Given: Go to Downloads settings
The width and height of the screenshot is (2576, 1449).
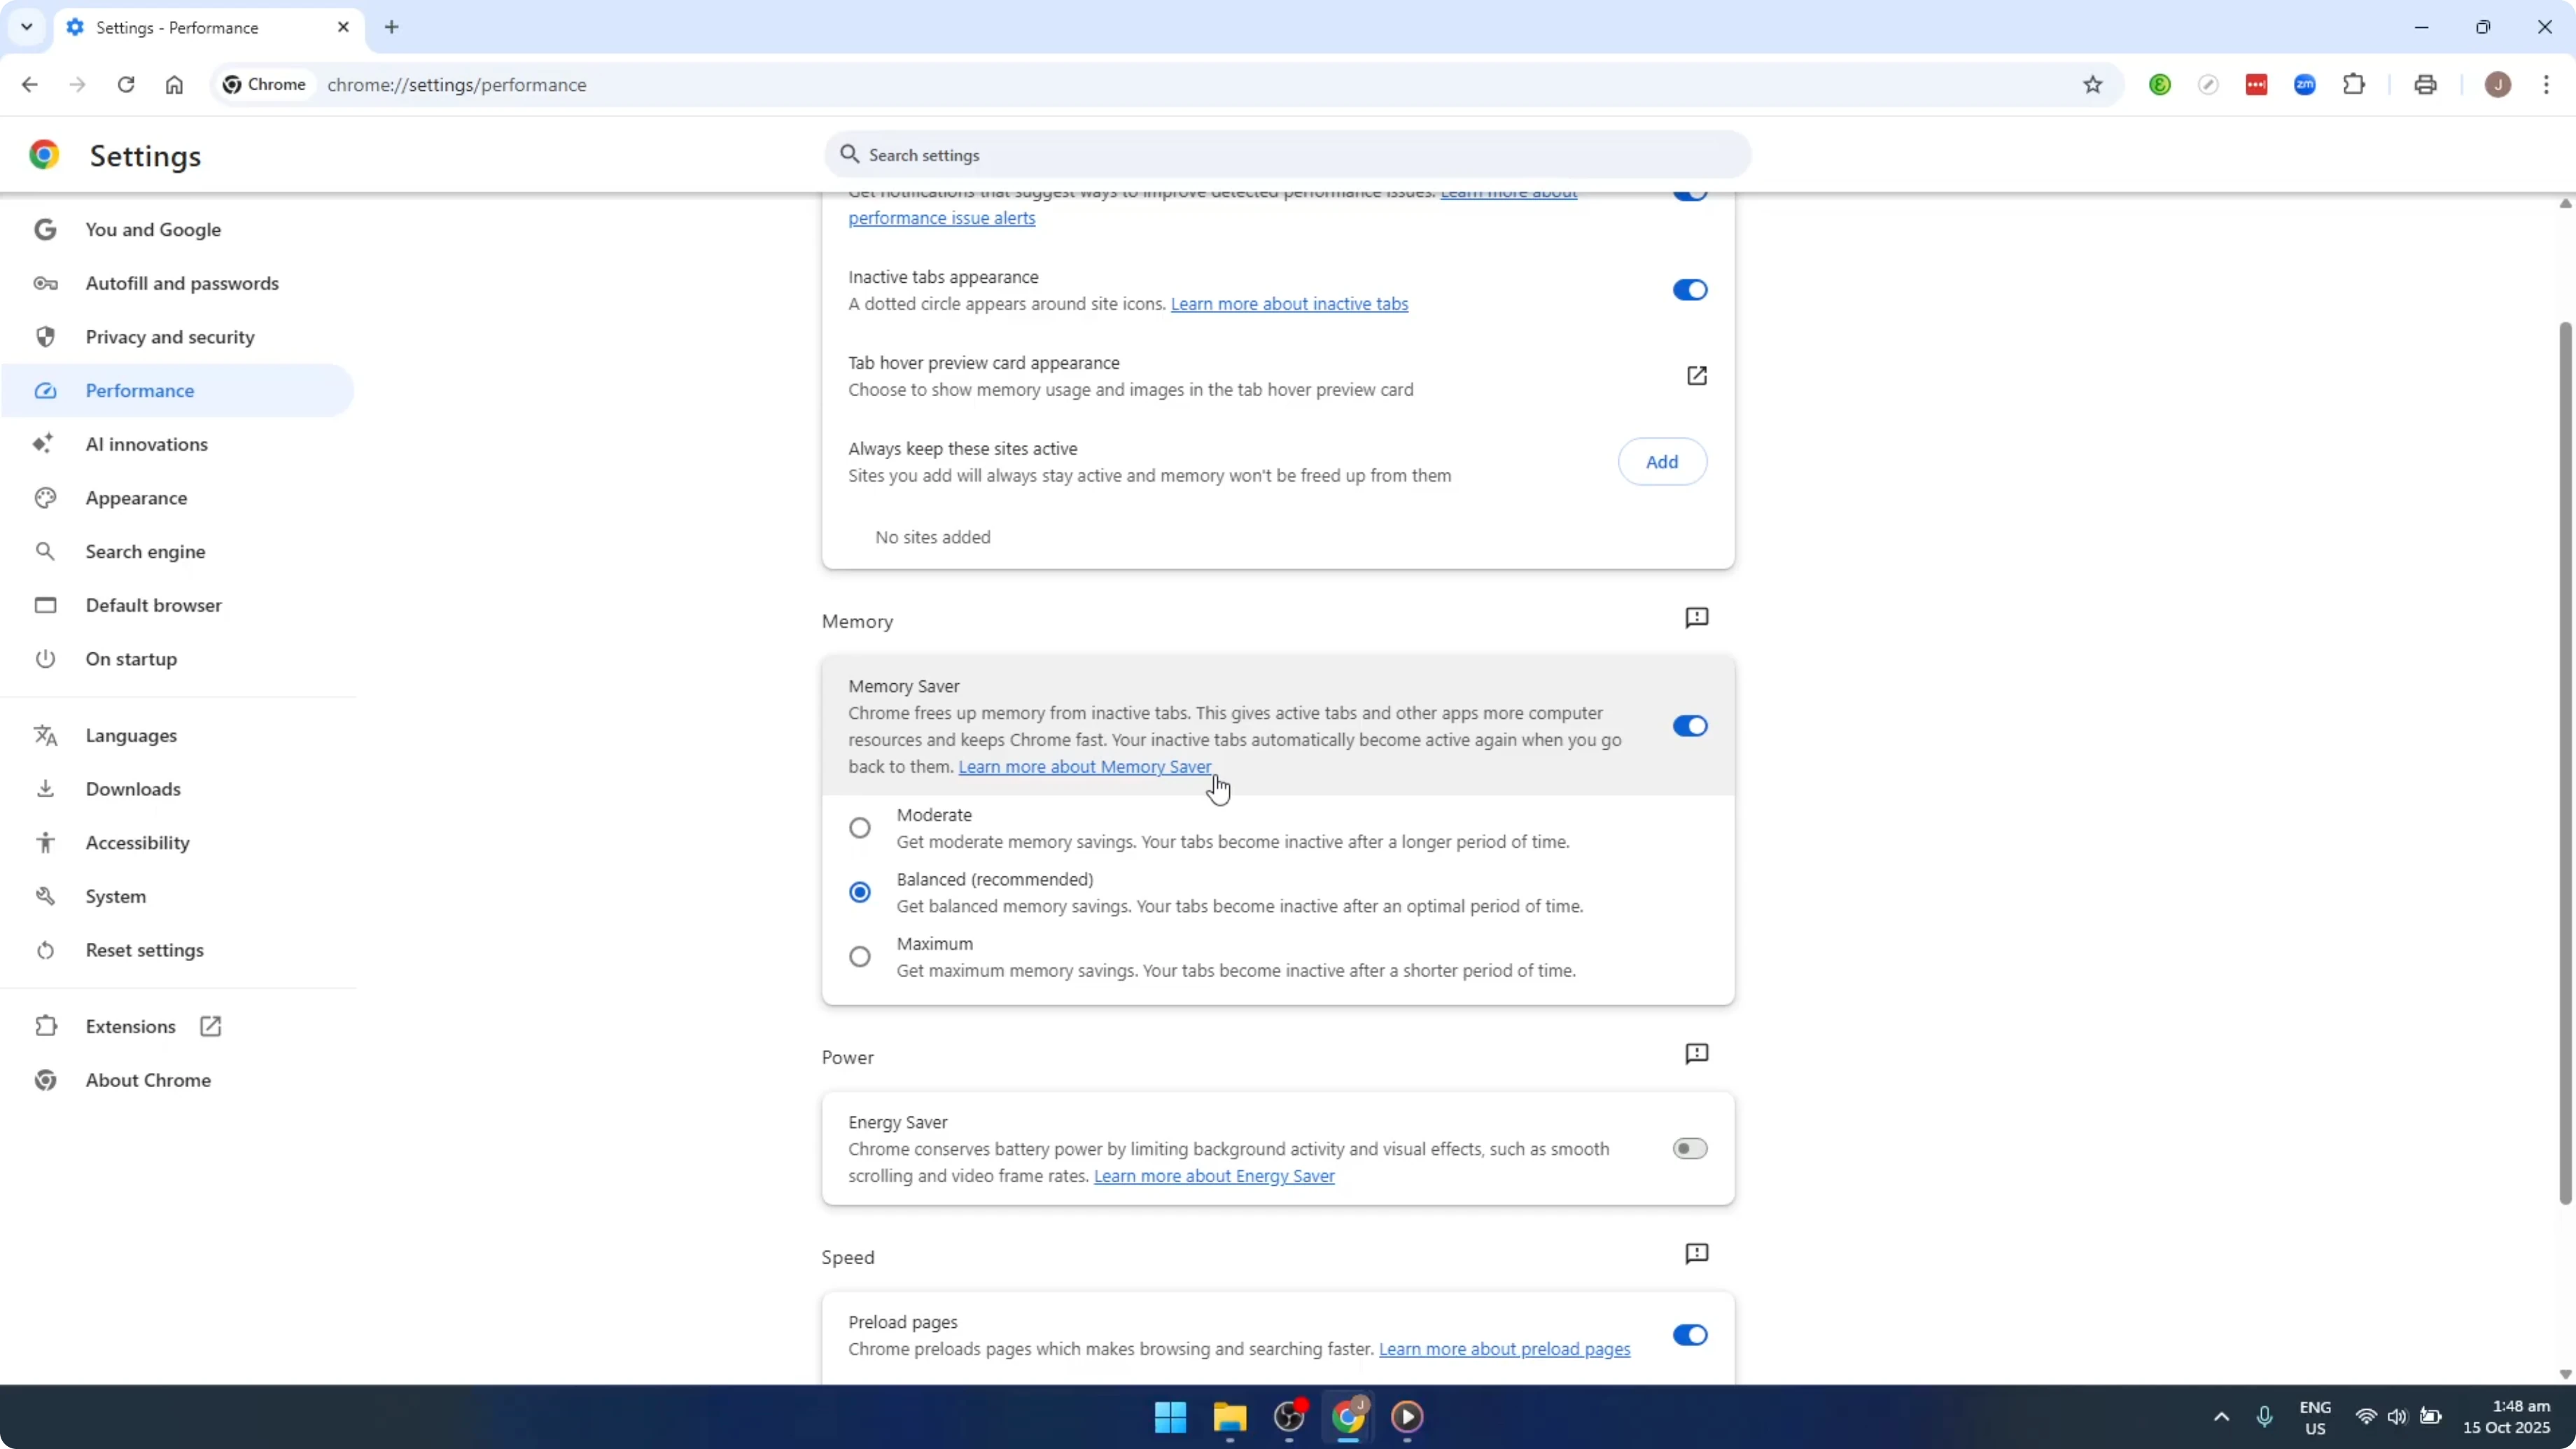Looking at the screenshot, I should pyautogui.click(x=178, y=789).
